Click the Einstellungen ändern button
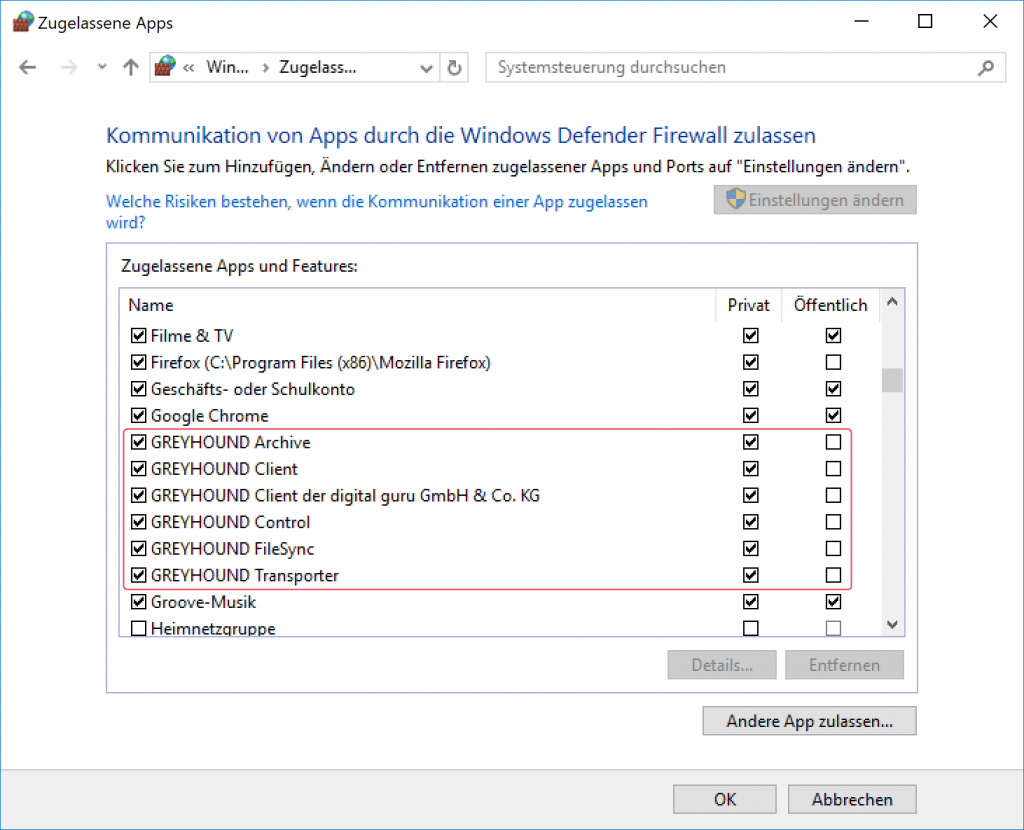 [815, 200]
